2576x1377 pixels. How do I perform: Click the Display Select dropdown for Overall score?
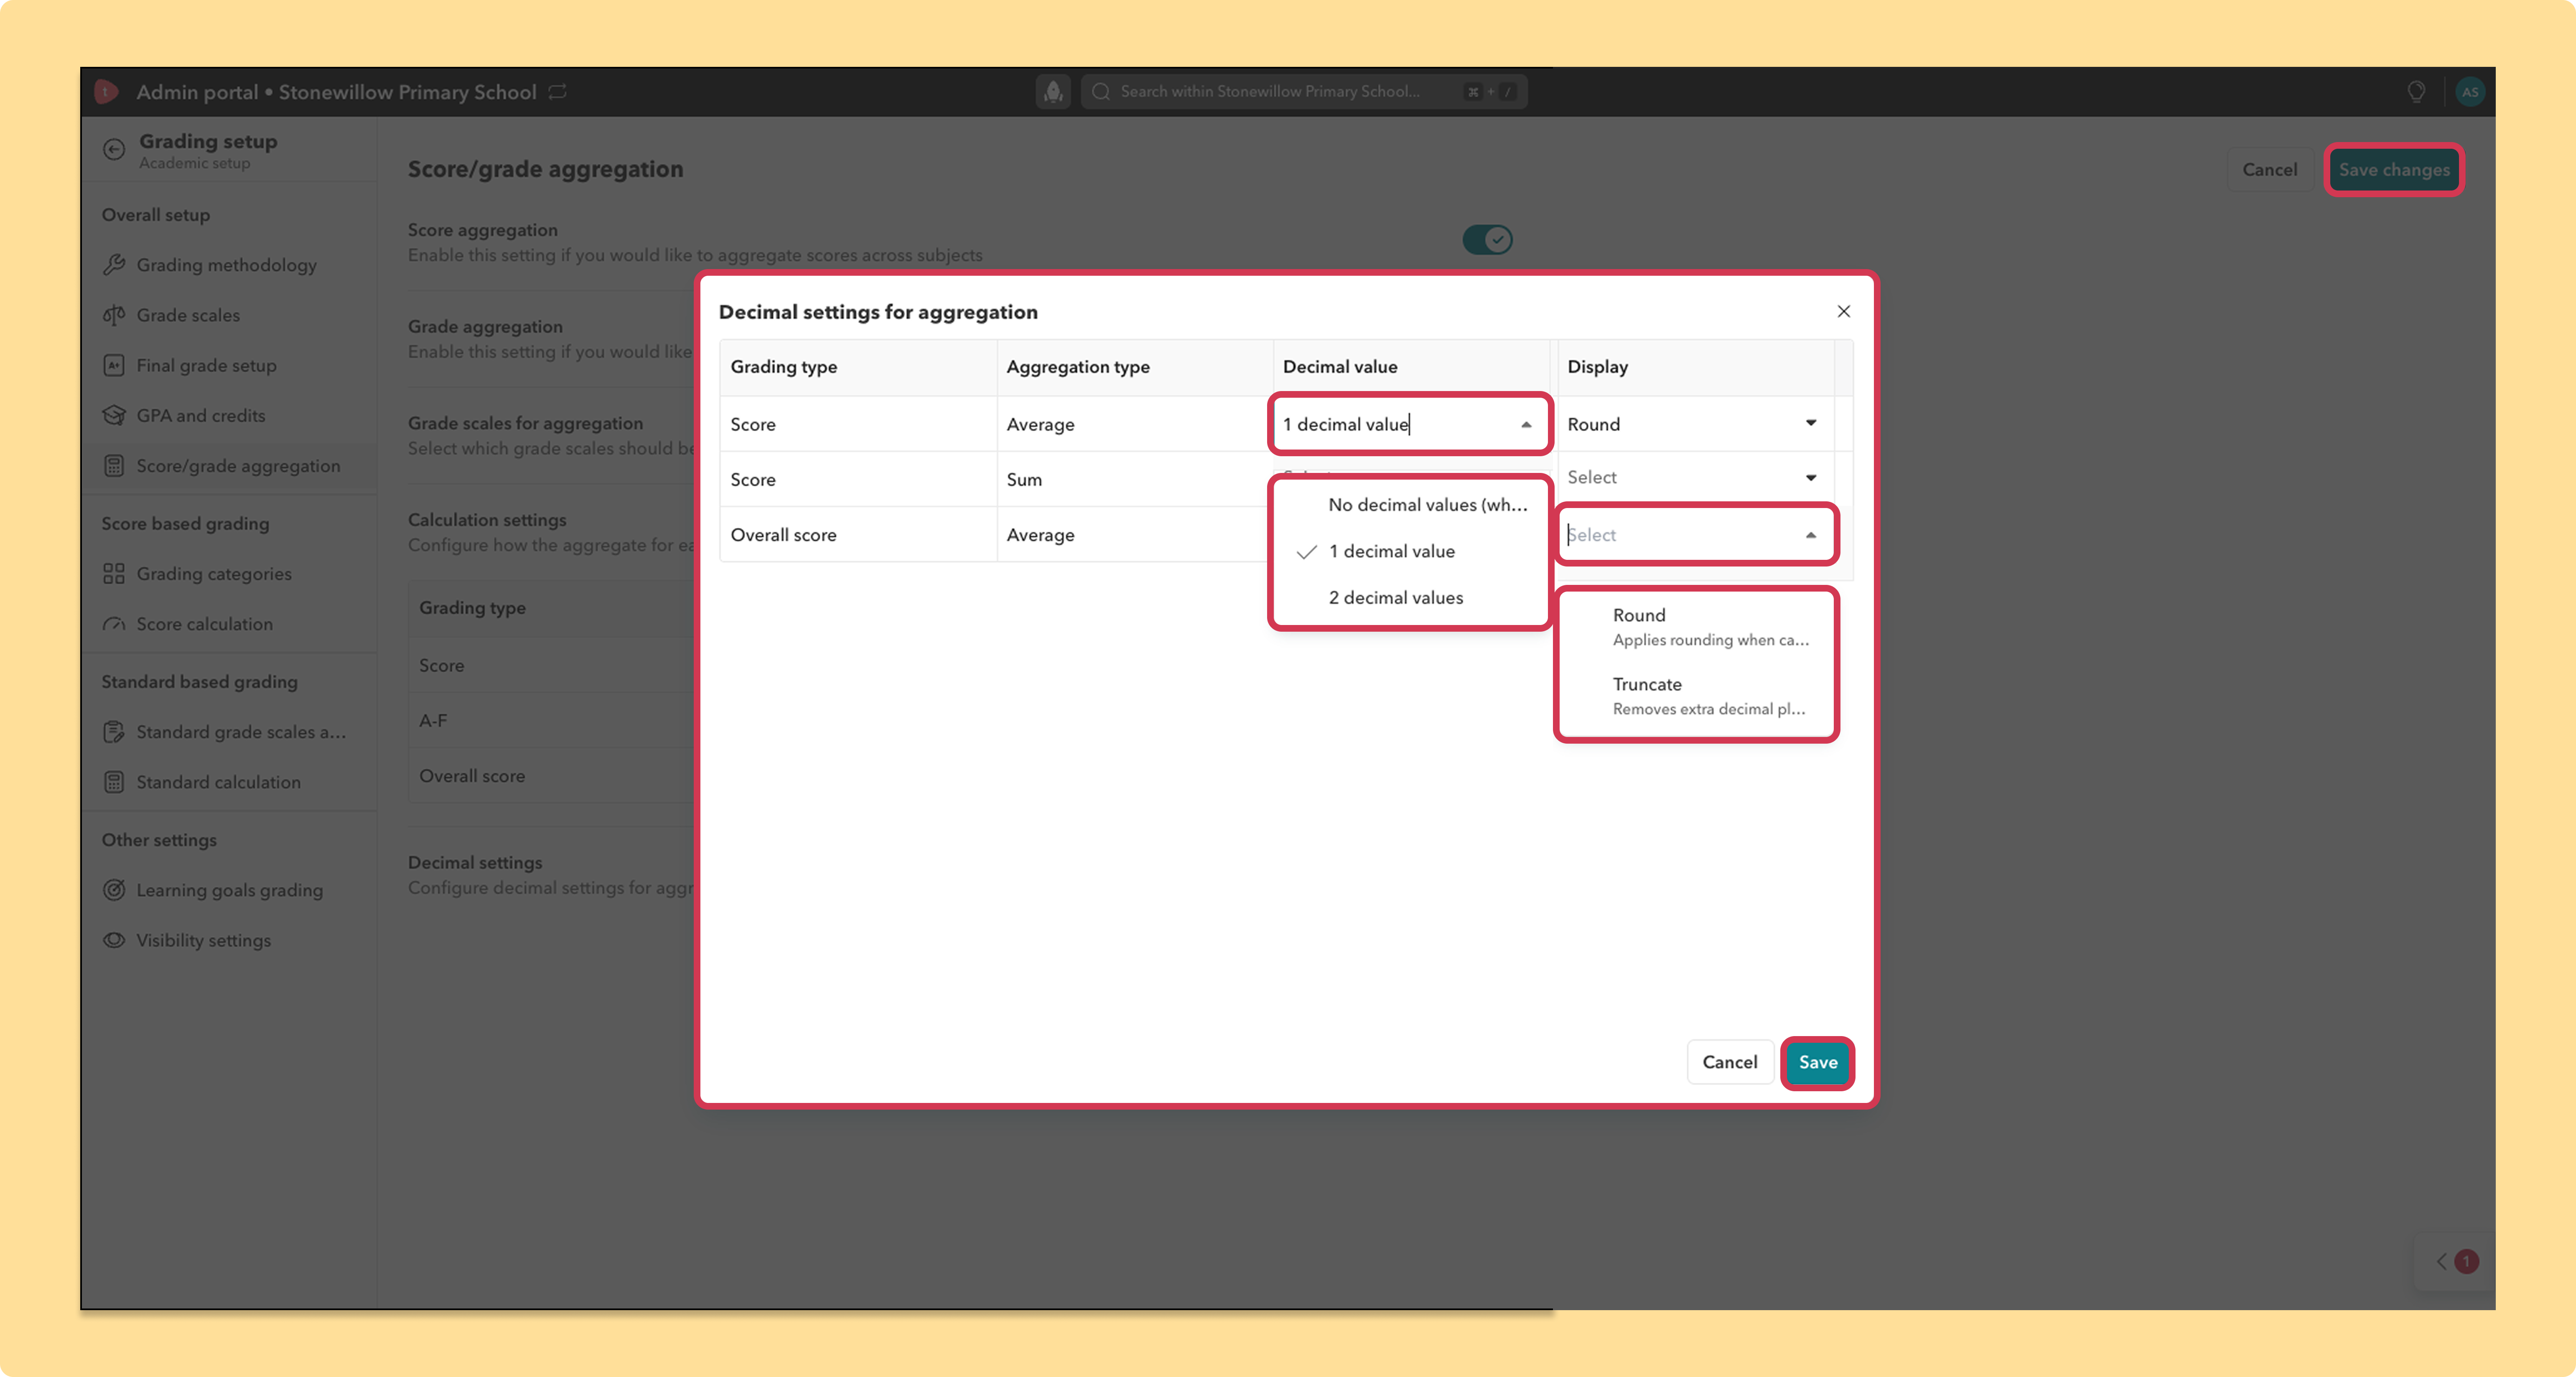pyautogui.click(x=1696, y=535)
